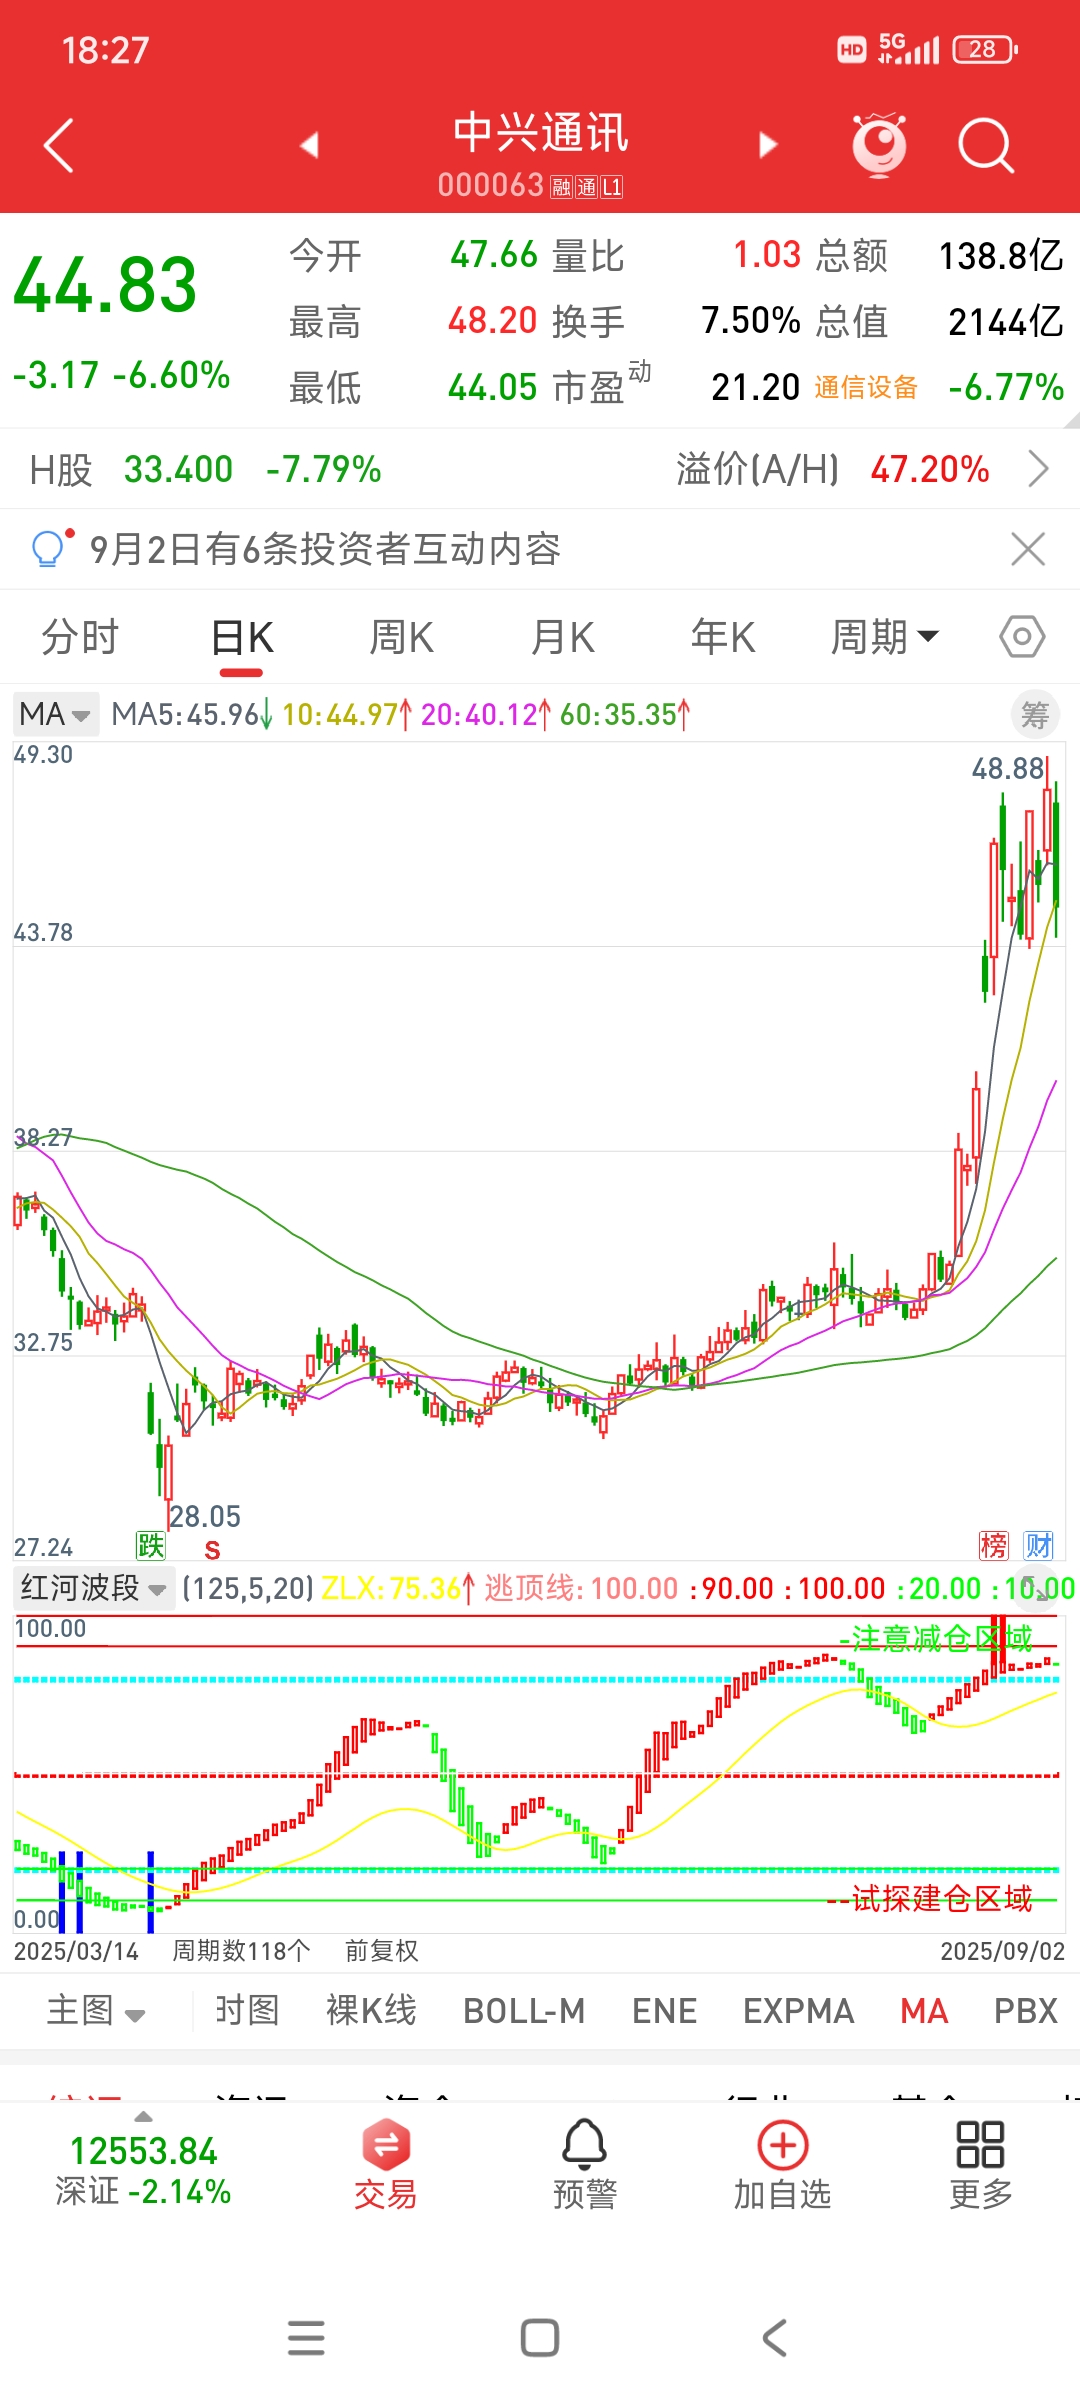Tap the 融 margin trading badge
Screen dimensions: 1080x2400
tap(560, 187)
